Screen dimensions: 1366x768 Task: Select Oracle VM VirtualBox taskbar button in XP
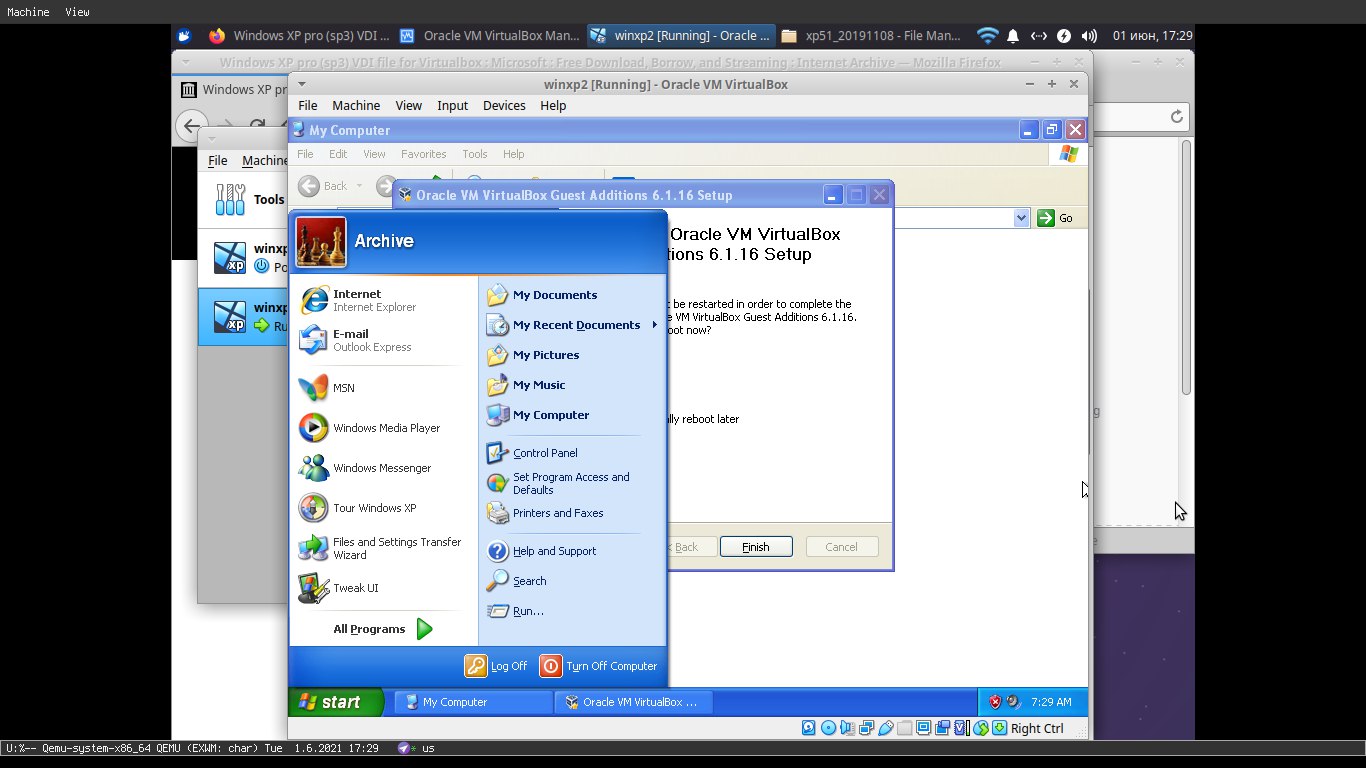(x=634, y=702)
